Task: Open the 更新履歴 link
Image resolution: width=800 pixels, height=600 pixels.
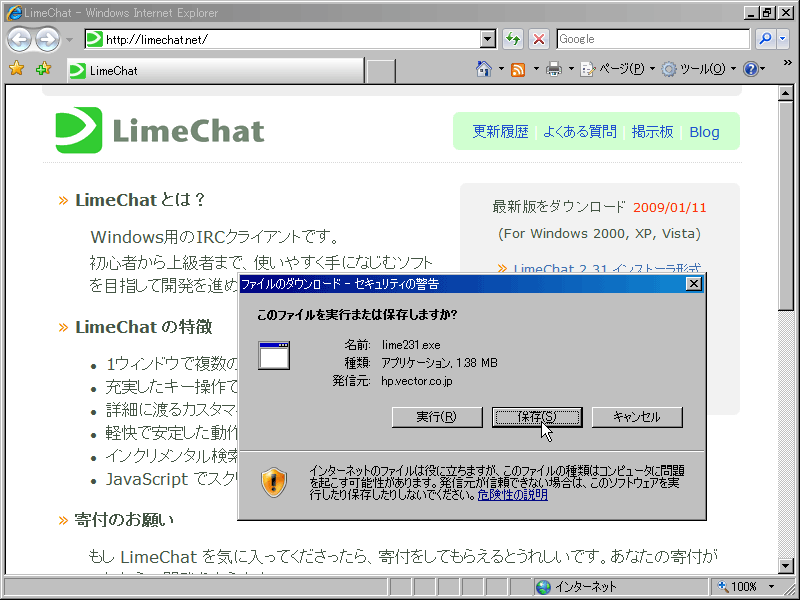Action: [x=500, y=132]
